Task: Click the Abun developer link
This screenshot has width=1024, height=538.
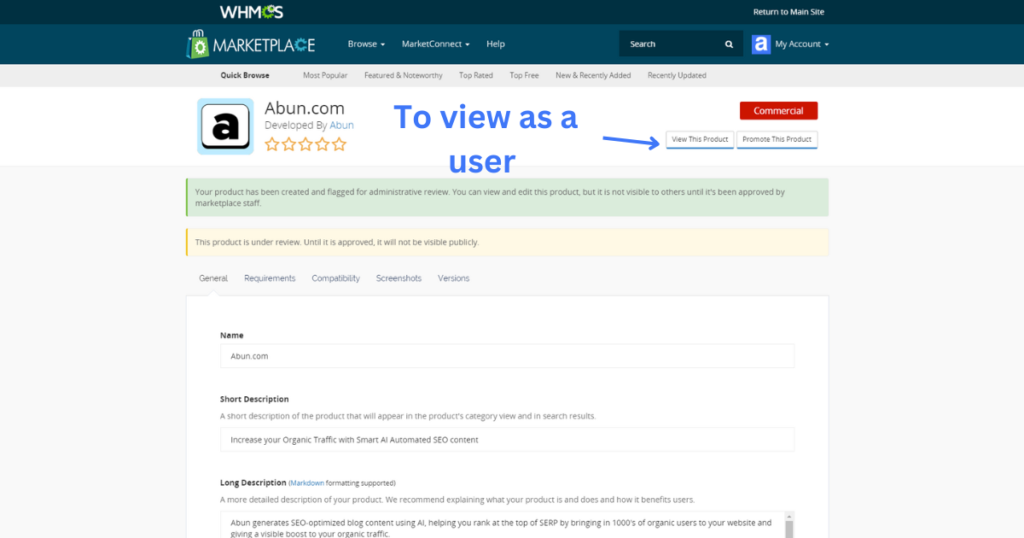Action: 342,125
